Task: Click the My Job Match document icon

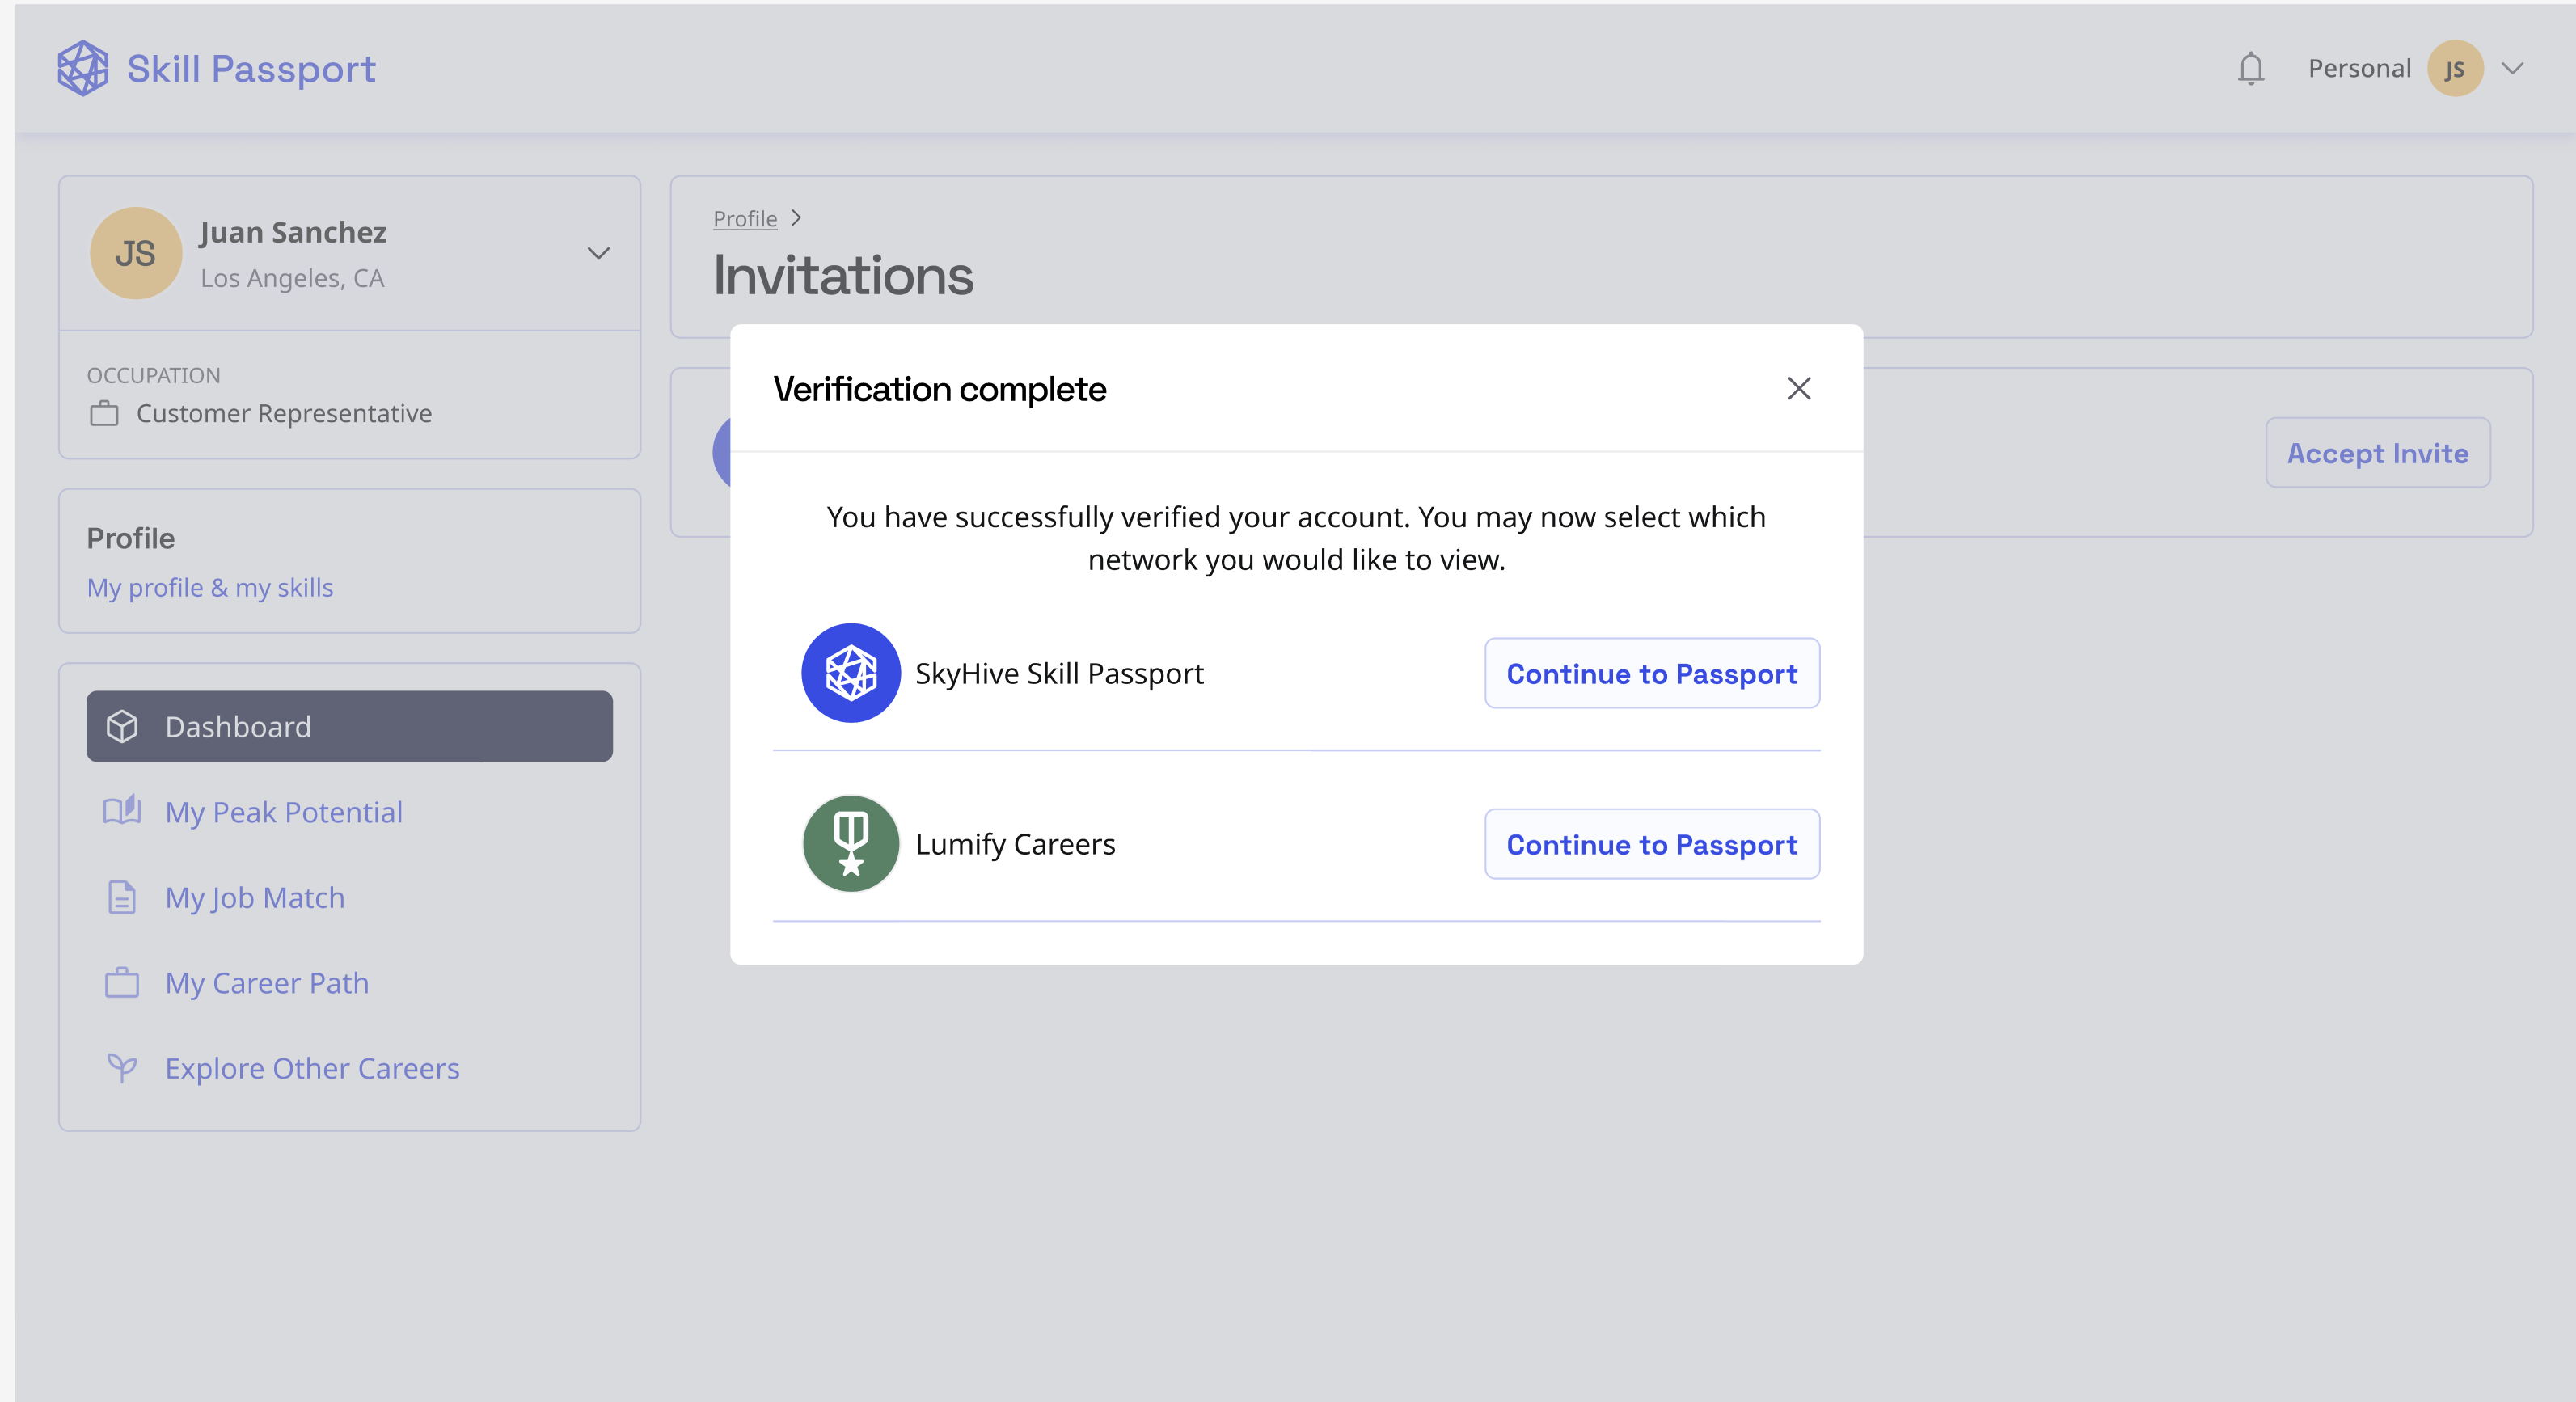Action: coord(122,897)
